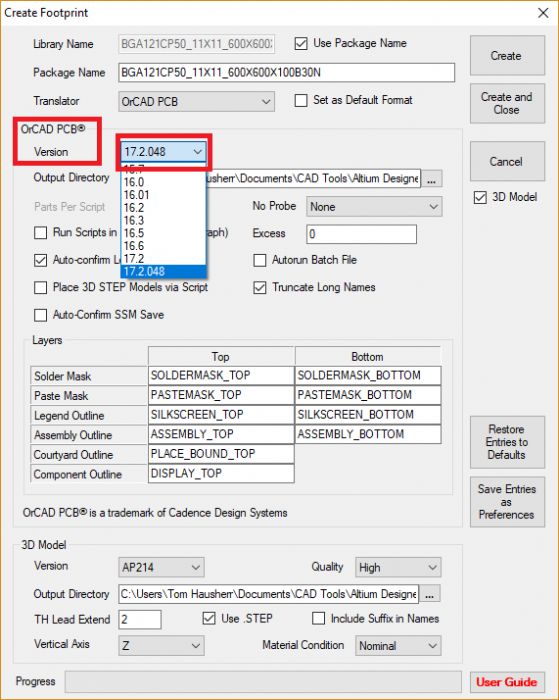559x700 pixels.
Task: Edit ASSEMBLY_BOTTOM layer field
Action: coord(368,434)
